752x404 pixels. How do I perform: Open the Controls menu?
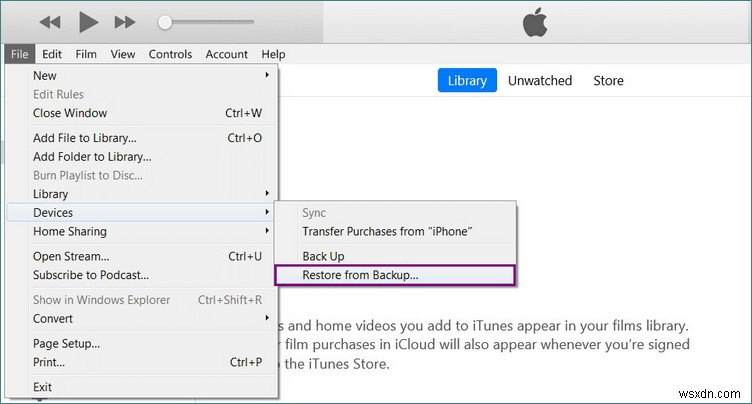[170, 54]
